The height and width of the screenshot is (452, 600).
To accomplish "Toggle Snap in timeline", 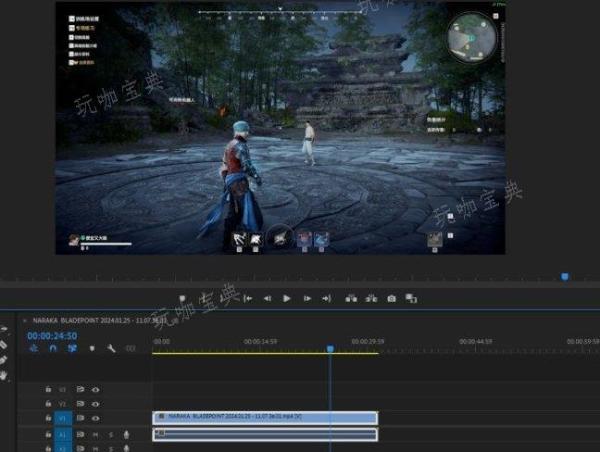I will point(53,348).
